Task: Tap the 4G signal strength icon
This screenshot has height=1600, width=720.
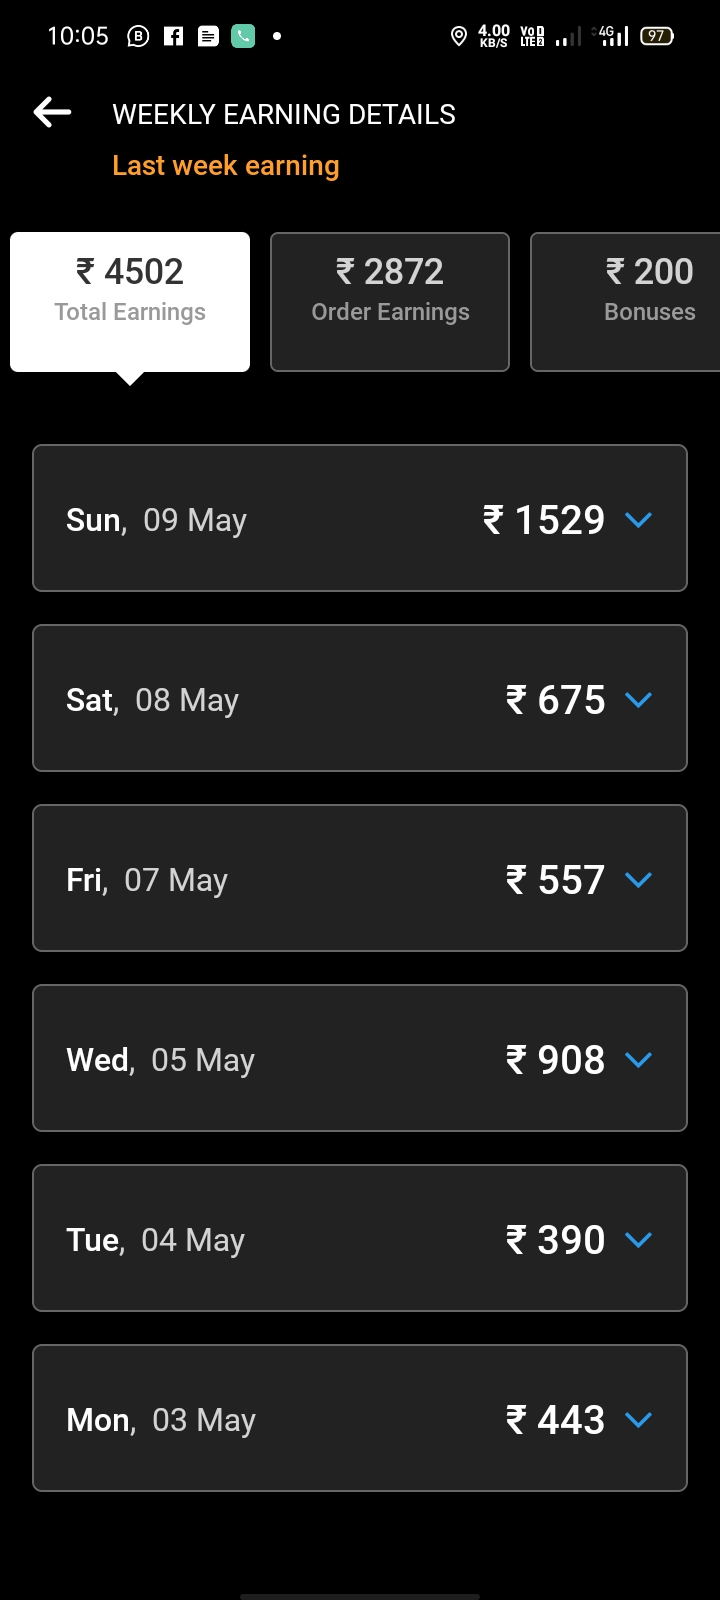Action: point(612,37)
